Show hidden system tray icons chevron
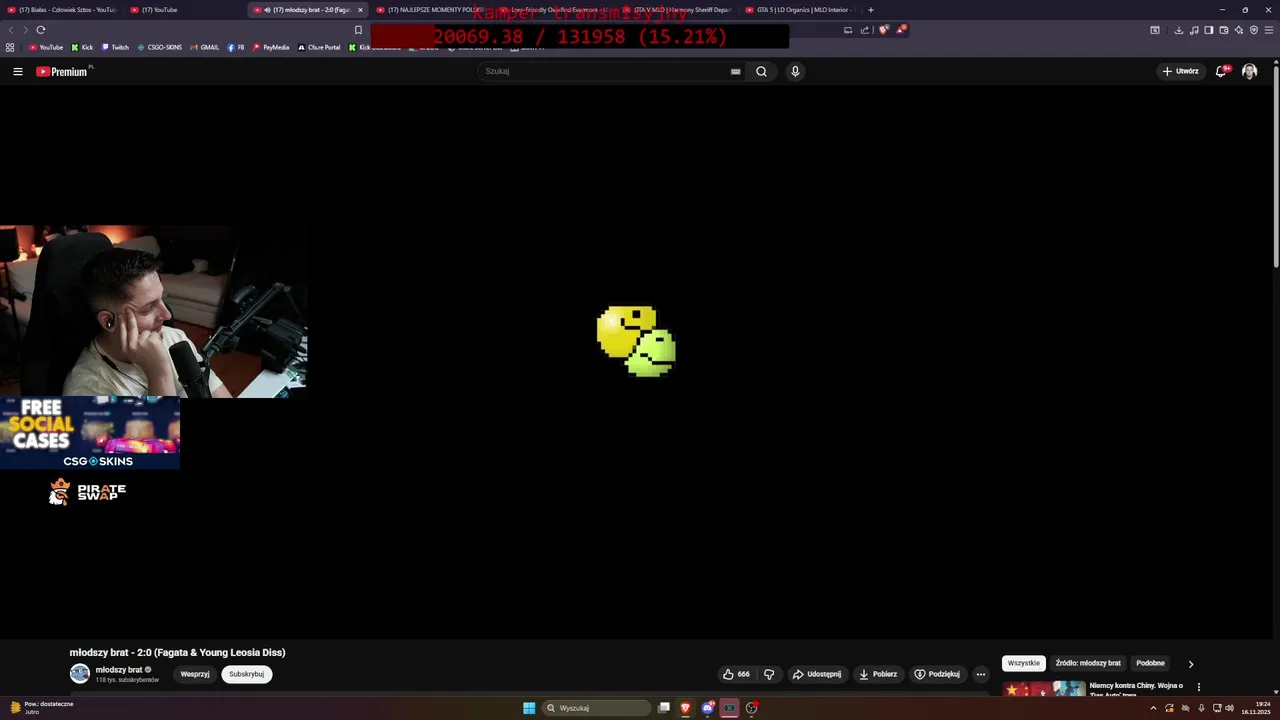This screenshot has height=720, width=1280. pos(1153,708)
